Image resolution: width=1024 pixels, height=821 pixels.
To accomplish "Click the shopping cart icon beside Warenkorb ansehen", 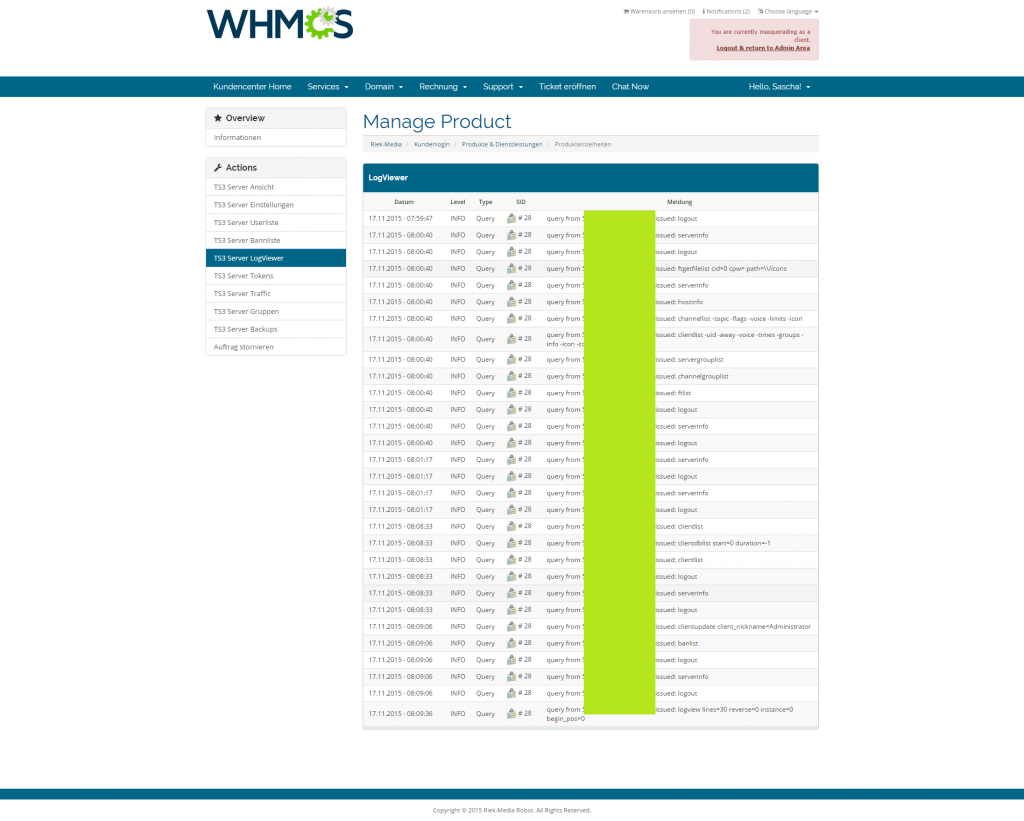I will point(626,12).
